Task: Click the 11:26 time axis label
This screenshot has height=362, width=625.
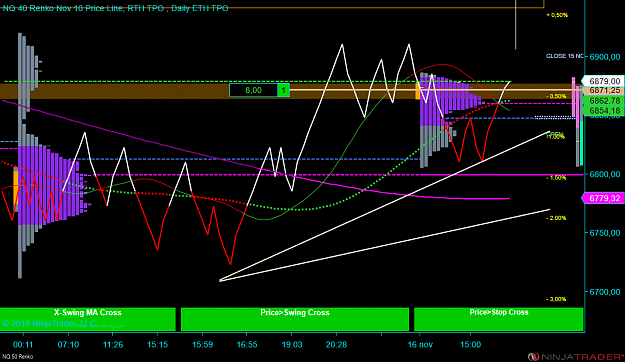Action: [113, 344]
